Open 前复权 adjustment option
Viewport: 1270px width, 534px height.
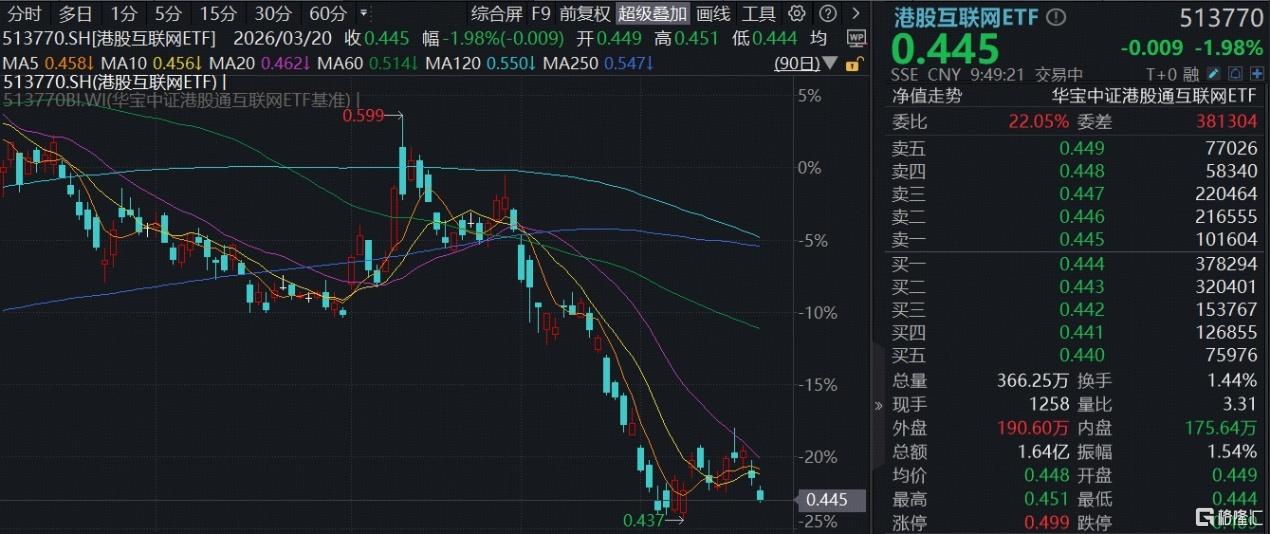click(x=584, y=14)
